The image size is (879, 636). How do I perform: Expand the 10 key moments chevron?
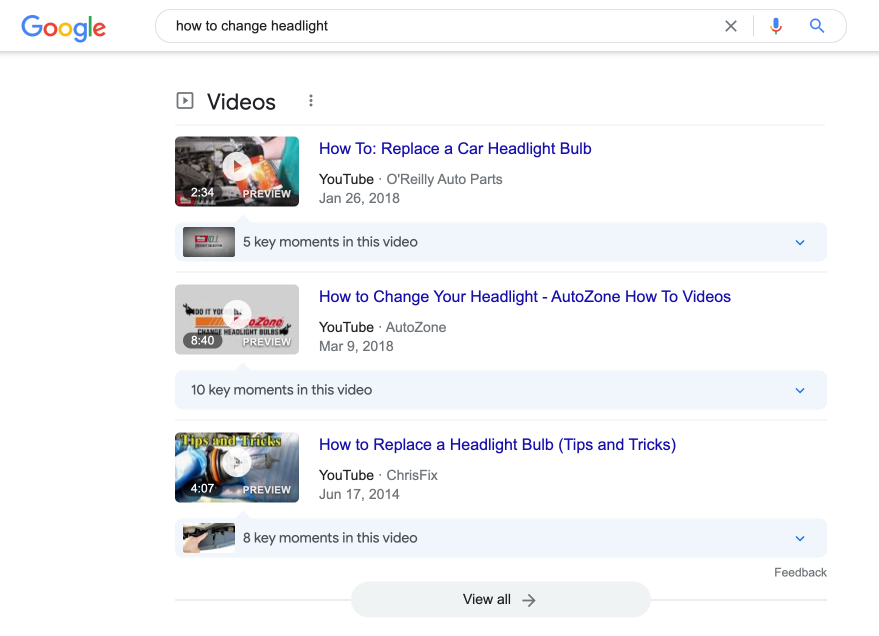pos(800,390)
